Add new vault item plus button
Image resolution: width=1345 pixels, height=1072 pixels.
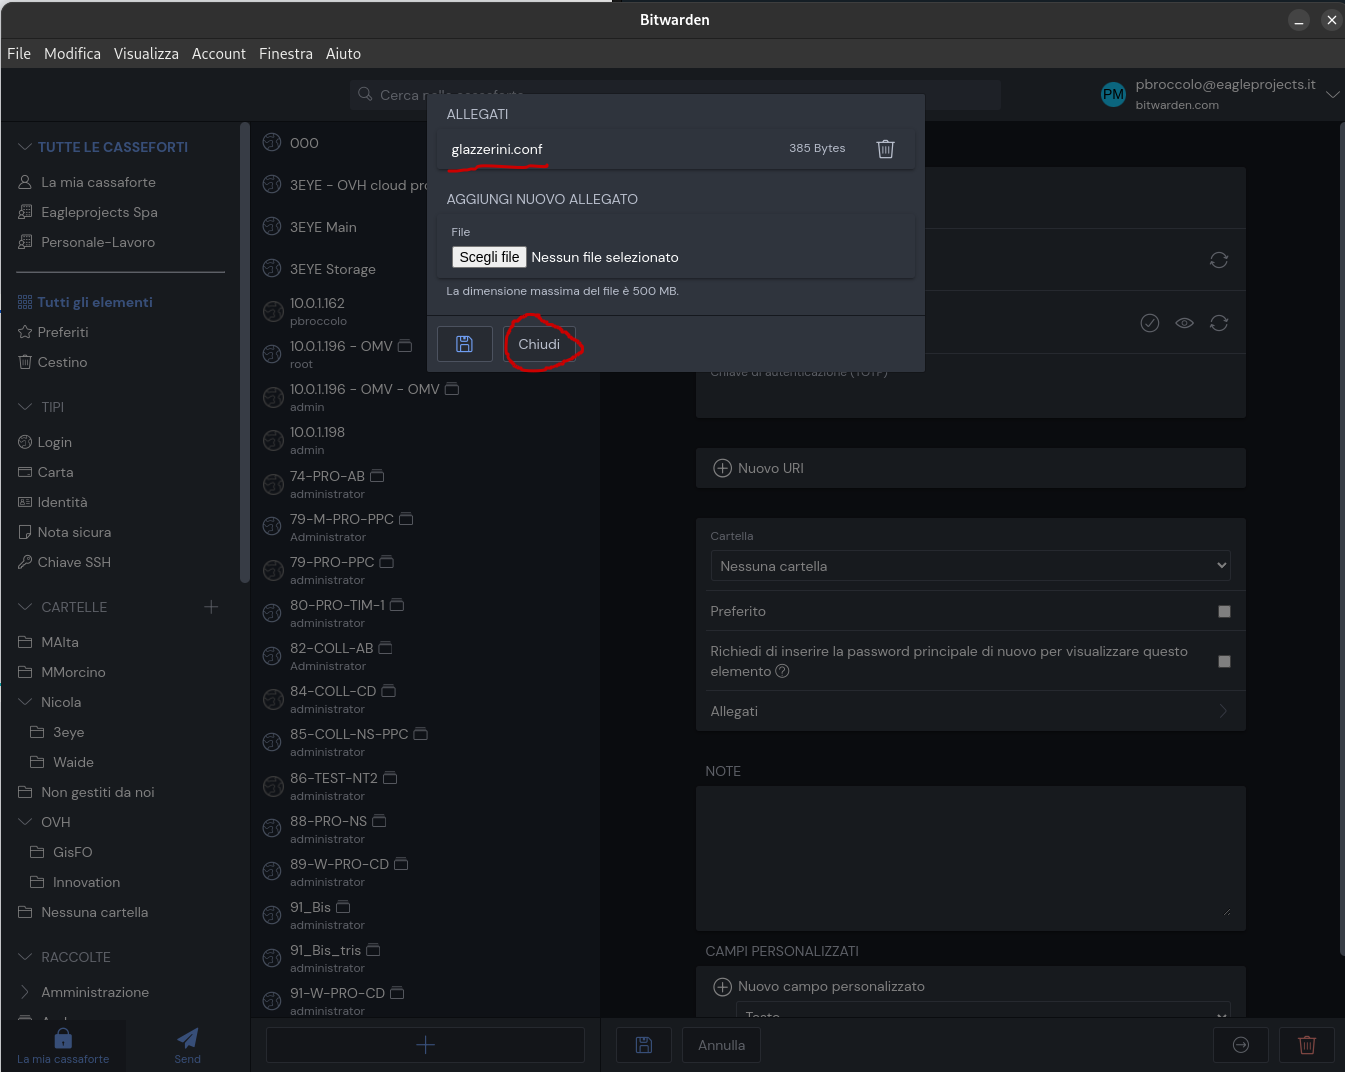425,1045
